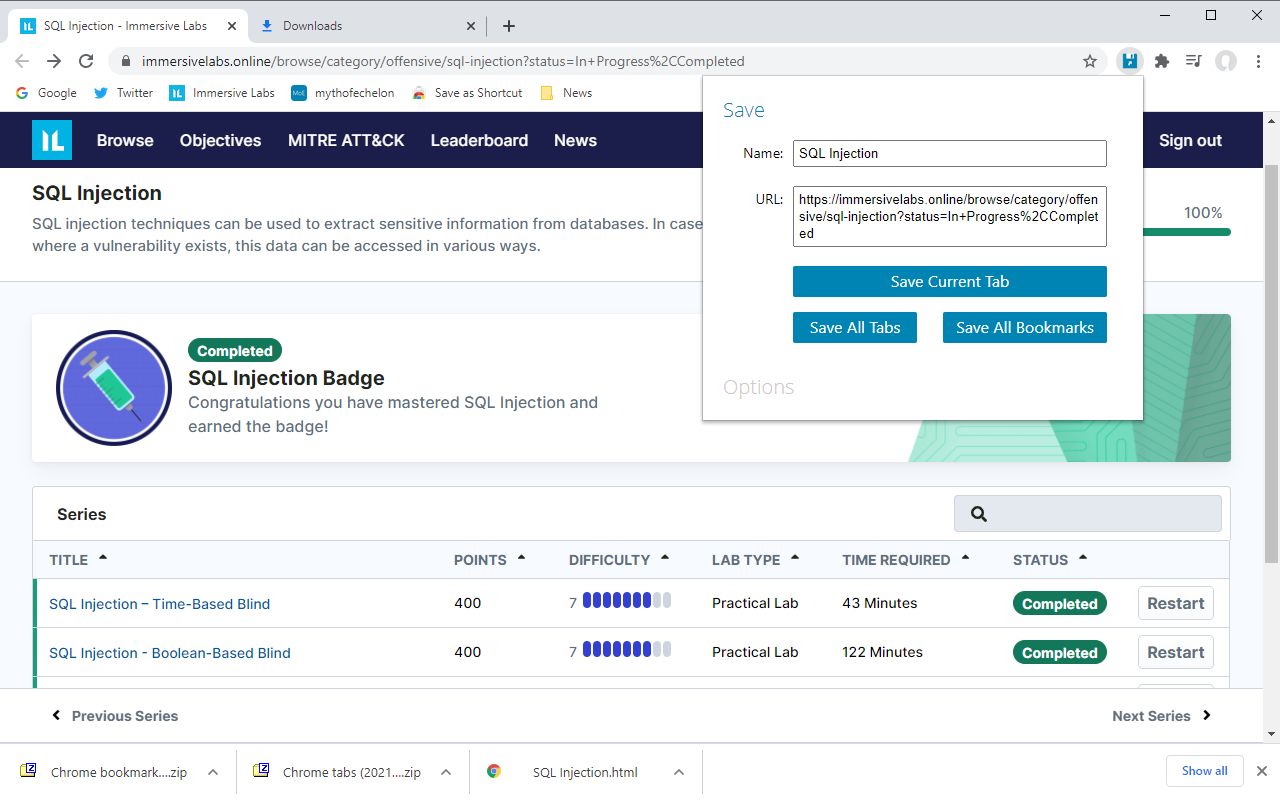Screen dimensions: 1280x800
Task: Click the Save as Shortcut extension icon
Action: [1129, 61]
